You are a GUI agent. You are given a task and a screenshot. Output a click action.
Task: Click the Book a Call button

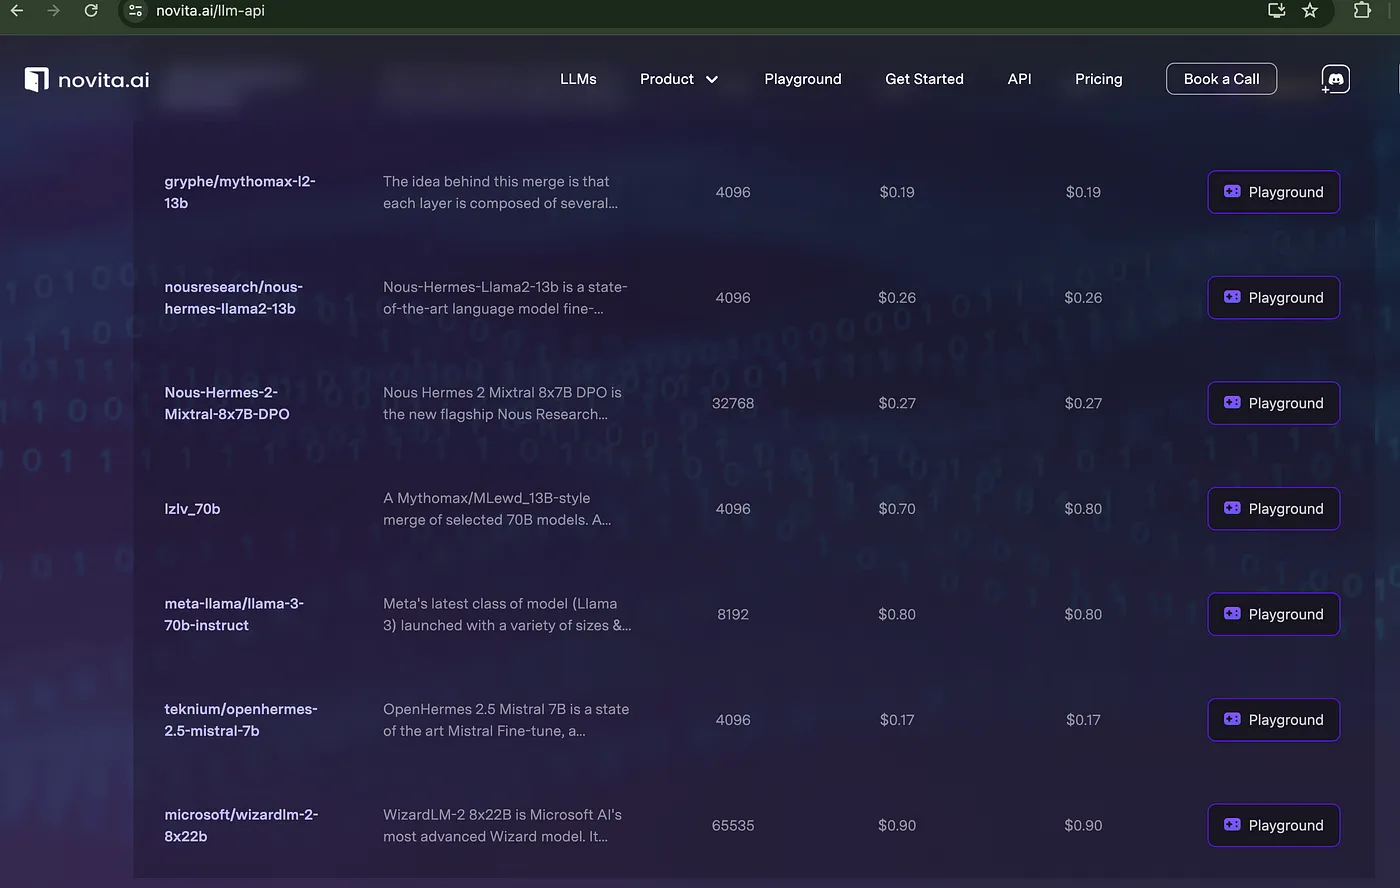click(x=1221, y=79)
